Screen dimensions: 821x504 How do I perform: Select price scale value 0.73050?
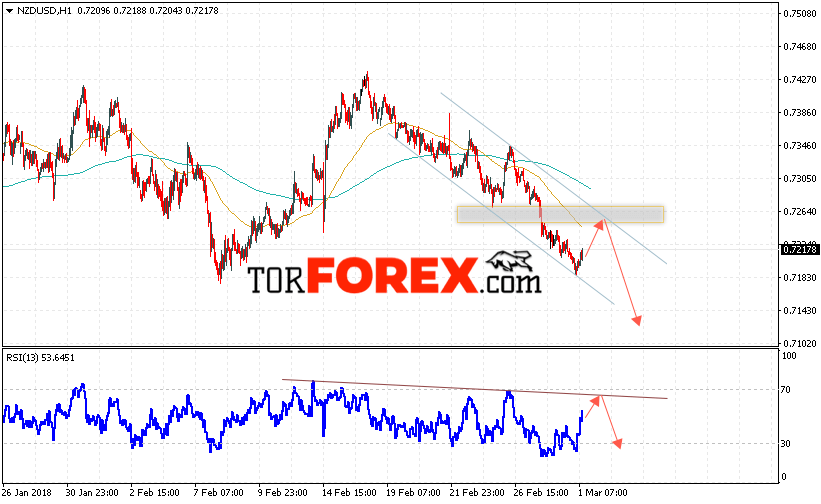[800, 178]
